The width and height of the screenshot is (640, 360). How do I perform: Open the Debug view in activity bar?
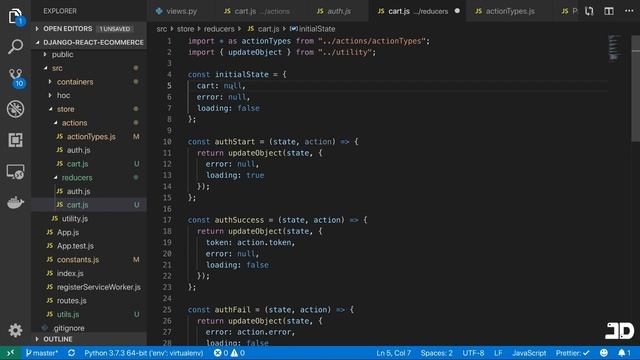click(16, 109)
